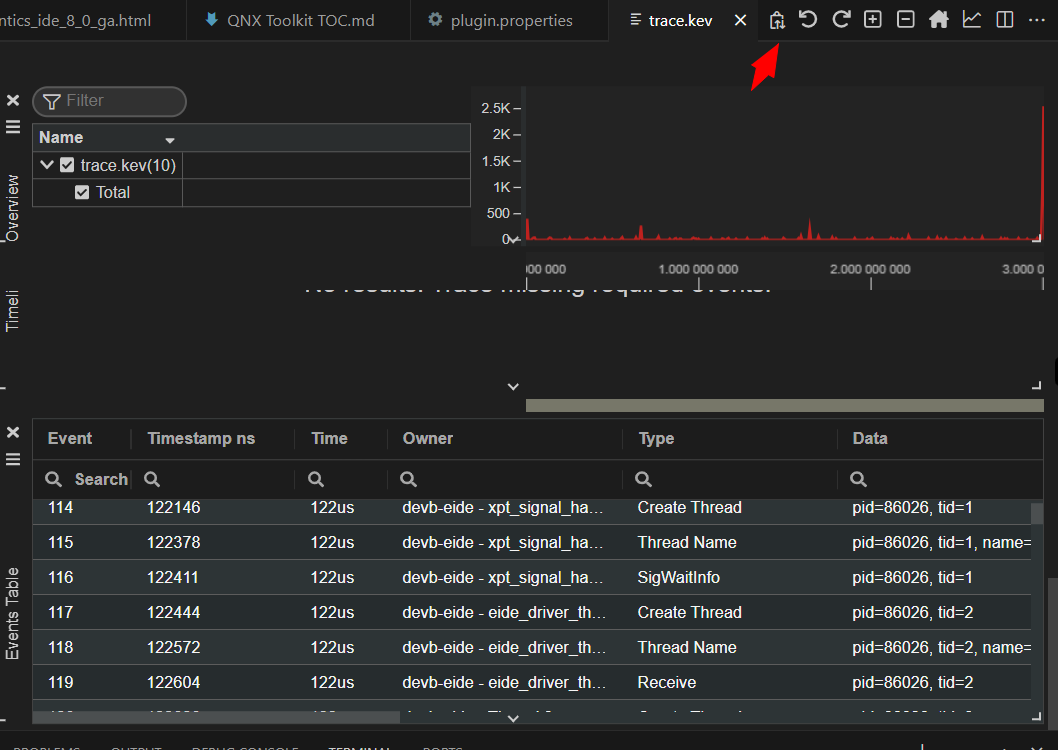Click chevron at bottom of Events Table
Viewport: 1058px width, 750px height.
513,718
